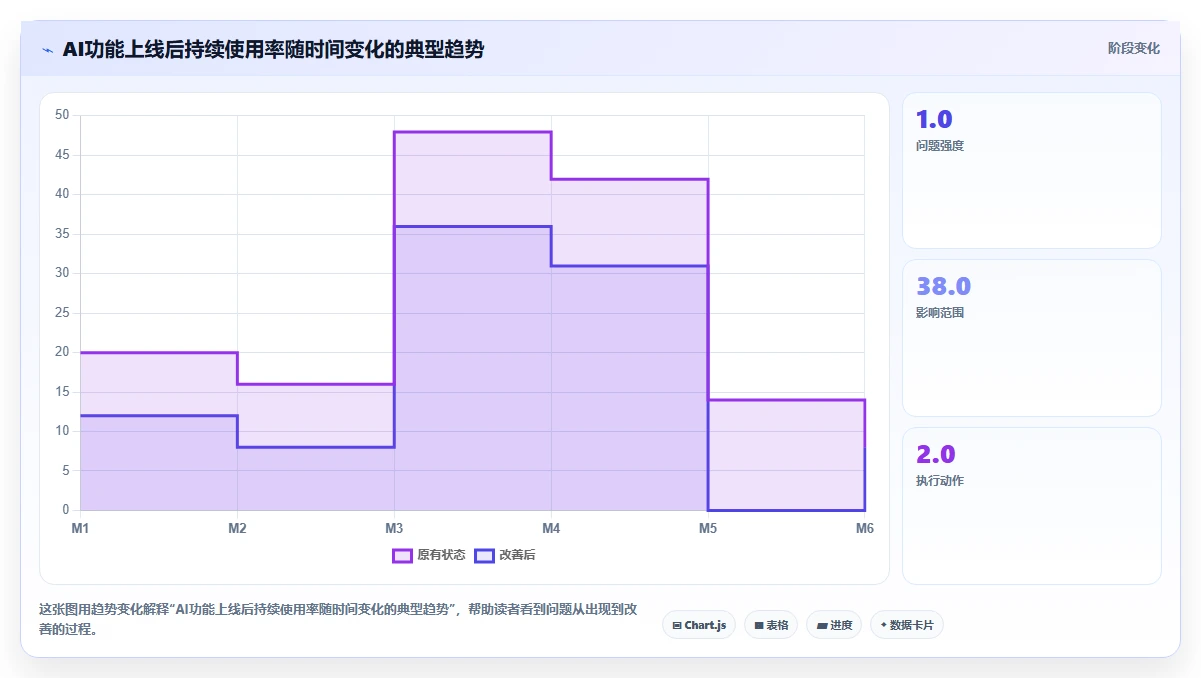Click the M4 axis label
The image size is (1201, 678).
(551, 528)
